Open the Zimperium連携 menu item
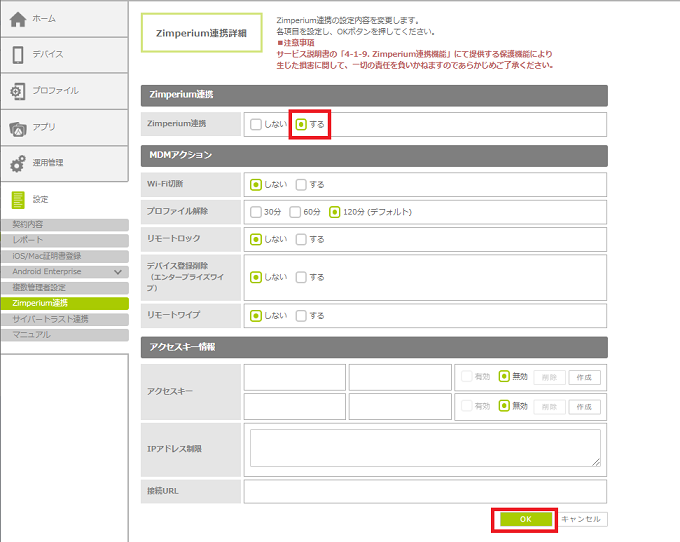 click(x=40, y=303)
